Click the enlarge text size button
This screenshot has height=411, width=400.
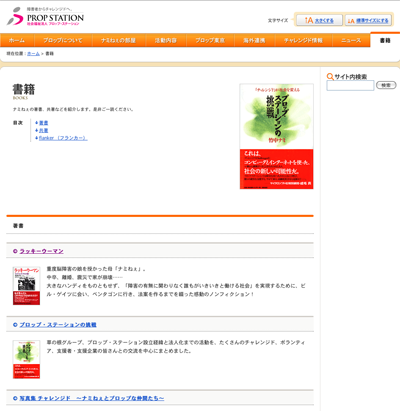(x=319, y=20)
